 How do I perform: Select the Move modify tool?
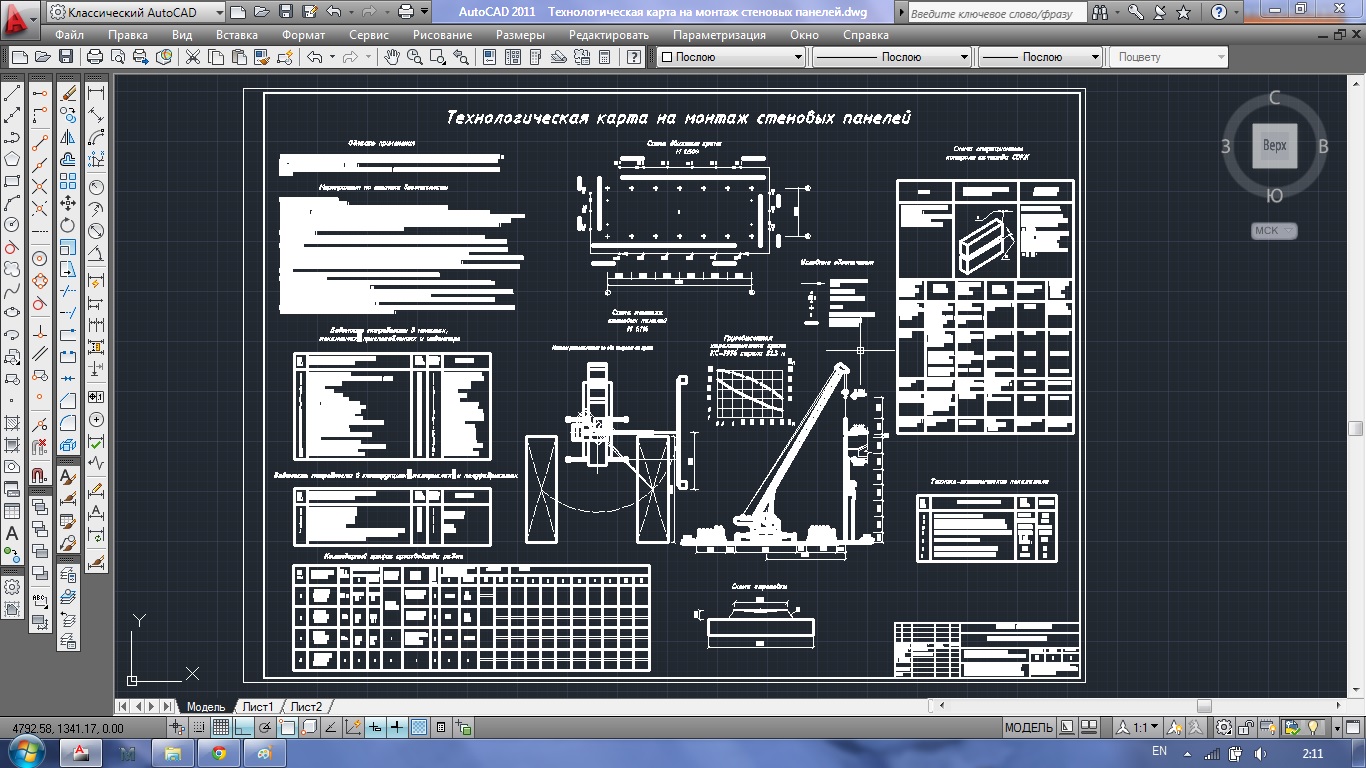click(x=68, y=203)
